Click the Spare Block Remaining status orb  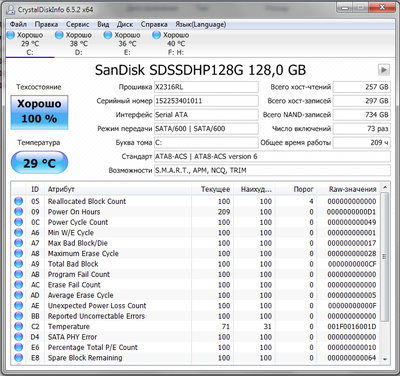[x=19, y=358]
